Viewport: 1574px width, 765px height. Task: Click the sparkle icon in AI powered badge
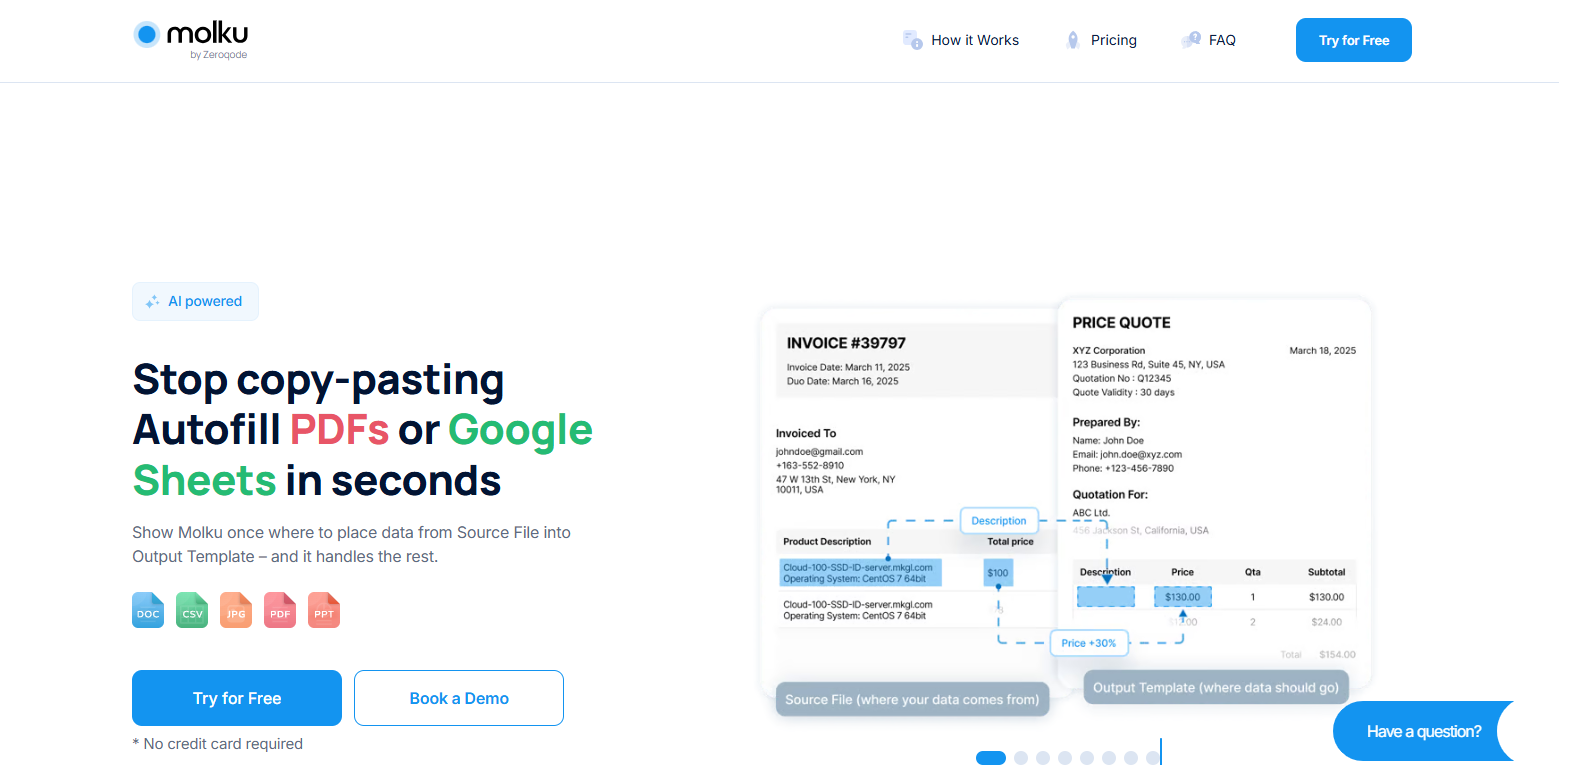coord(153,302)
